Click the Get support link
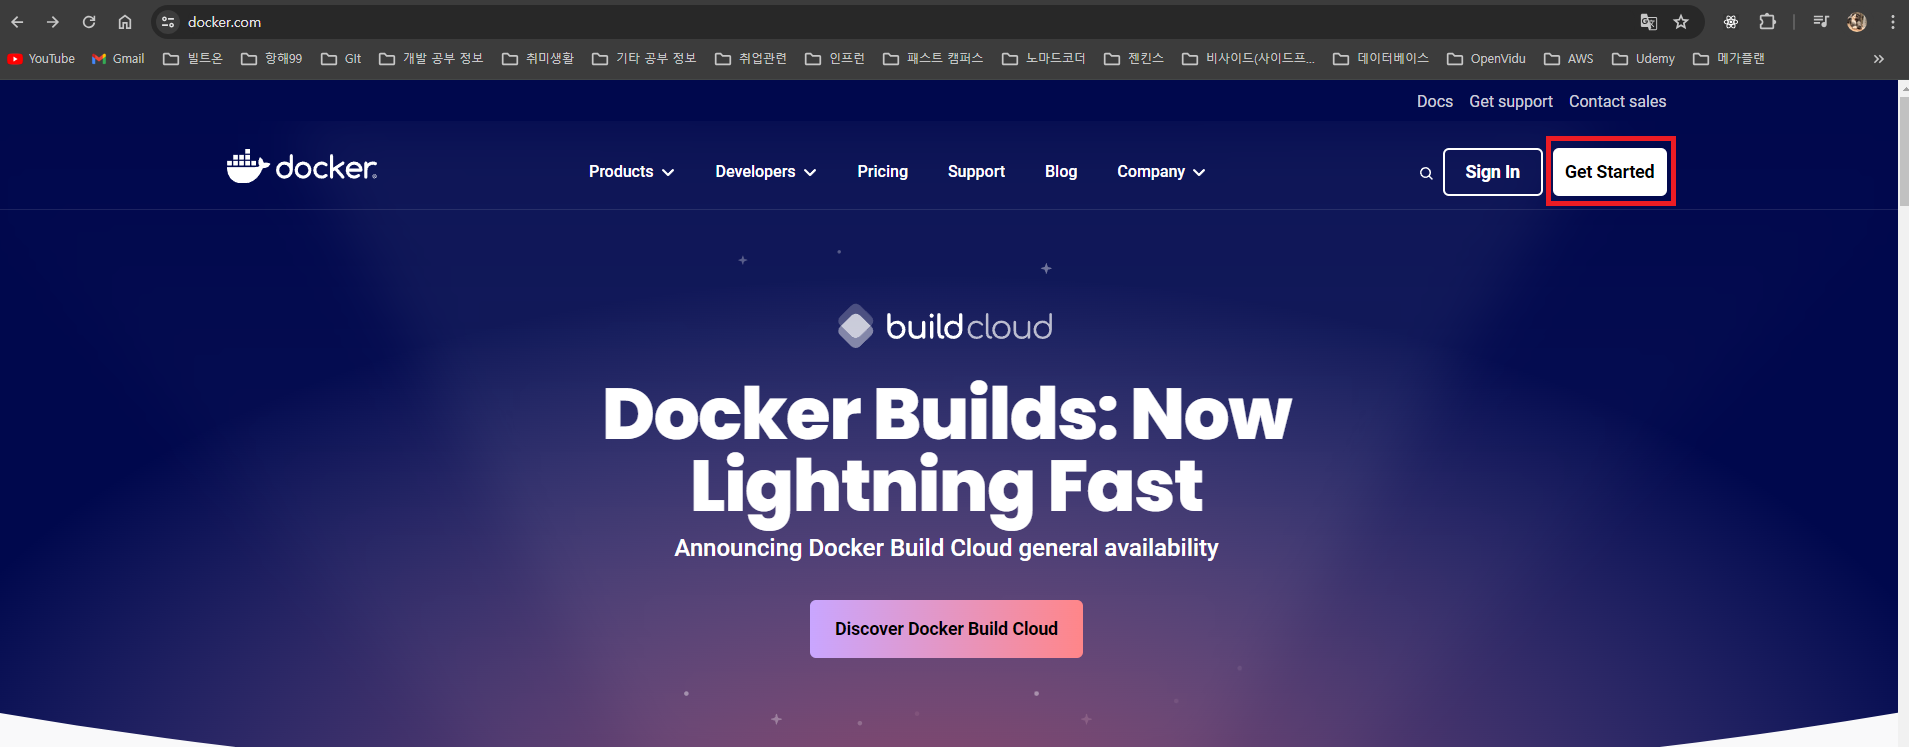The width and height of the screenshot is (1909, 747). (1510, 102)
